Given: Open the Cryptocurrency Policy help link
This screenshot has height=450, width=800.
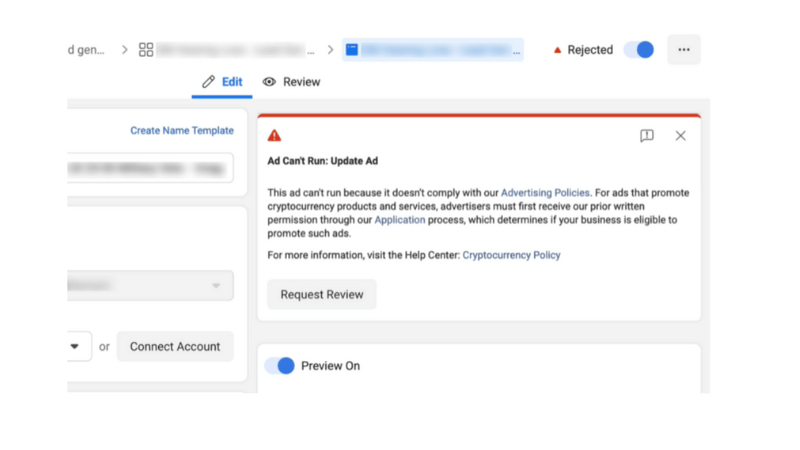Looking at the screenshot, I should [x=511, y=256].
